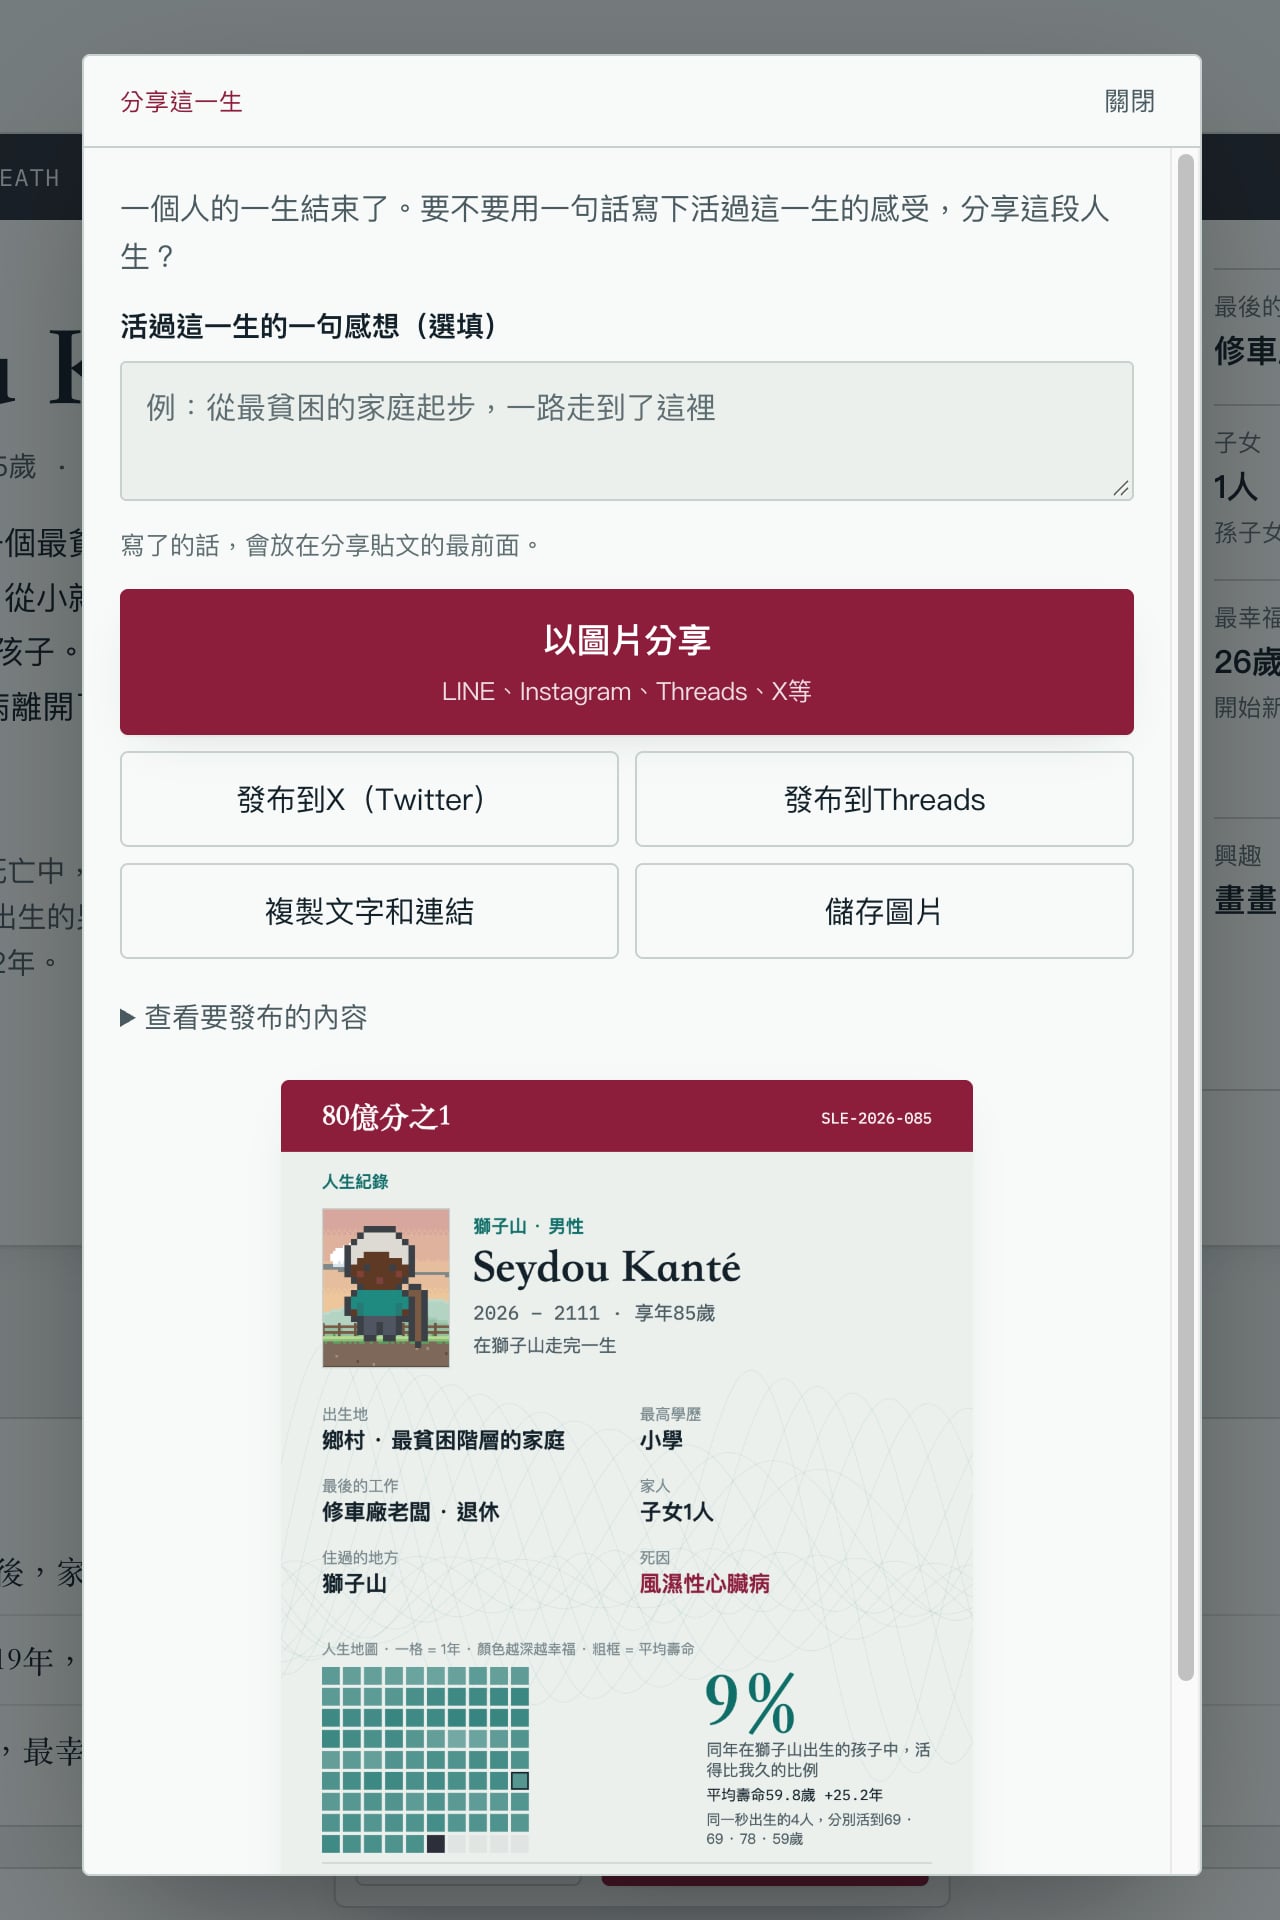Click the dialog's vertical scrollbar
The width and height of the screenshot is (1280, 1920).
click(1185, 916)
